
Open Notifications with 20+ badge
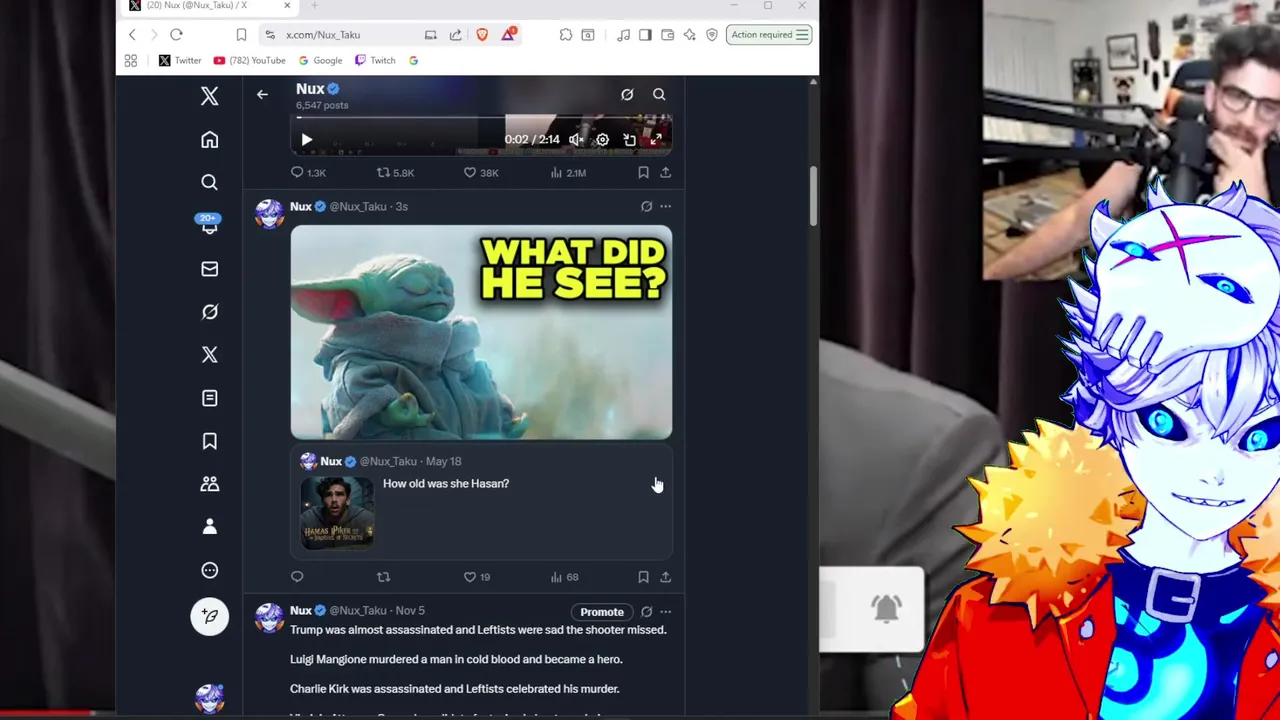coord(209,224)
